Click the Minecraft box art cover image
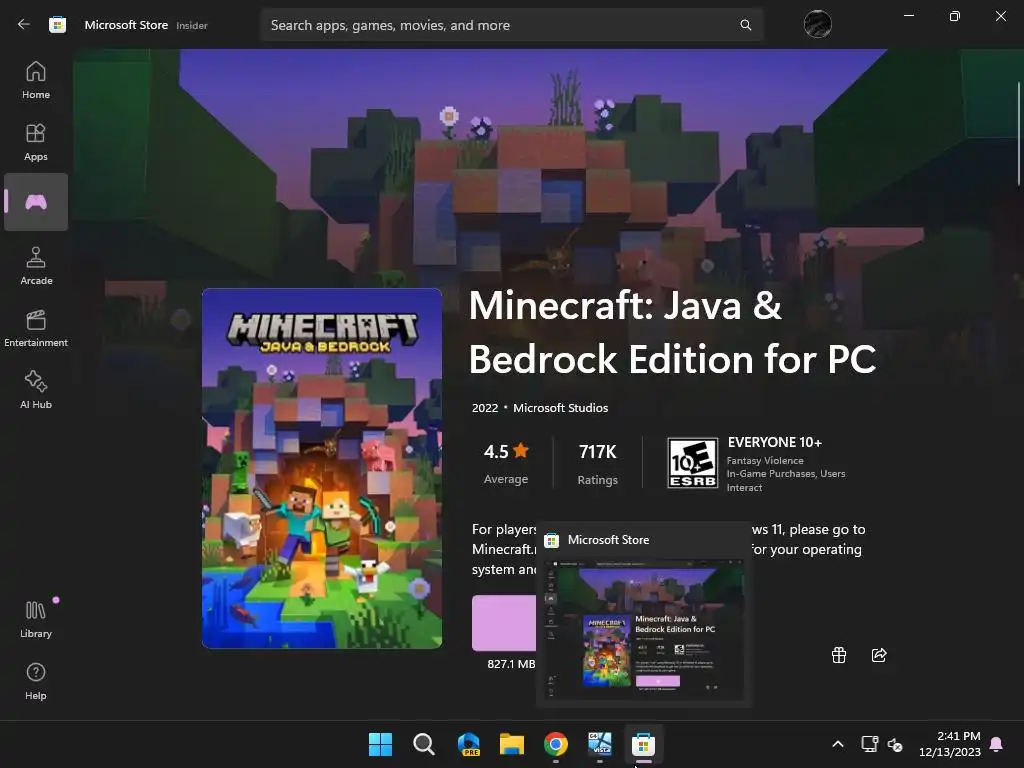The image size is (1024, 768). point(322,468)
